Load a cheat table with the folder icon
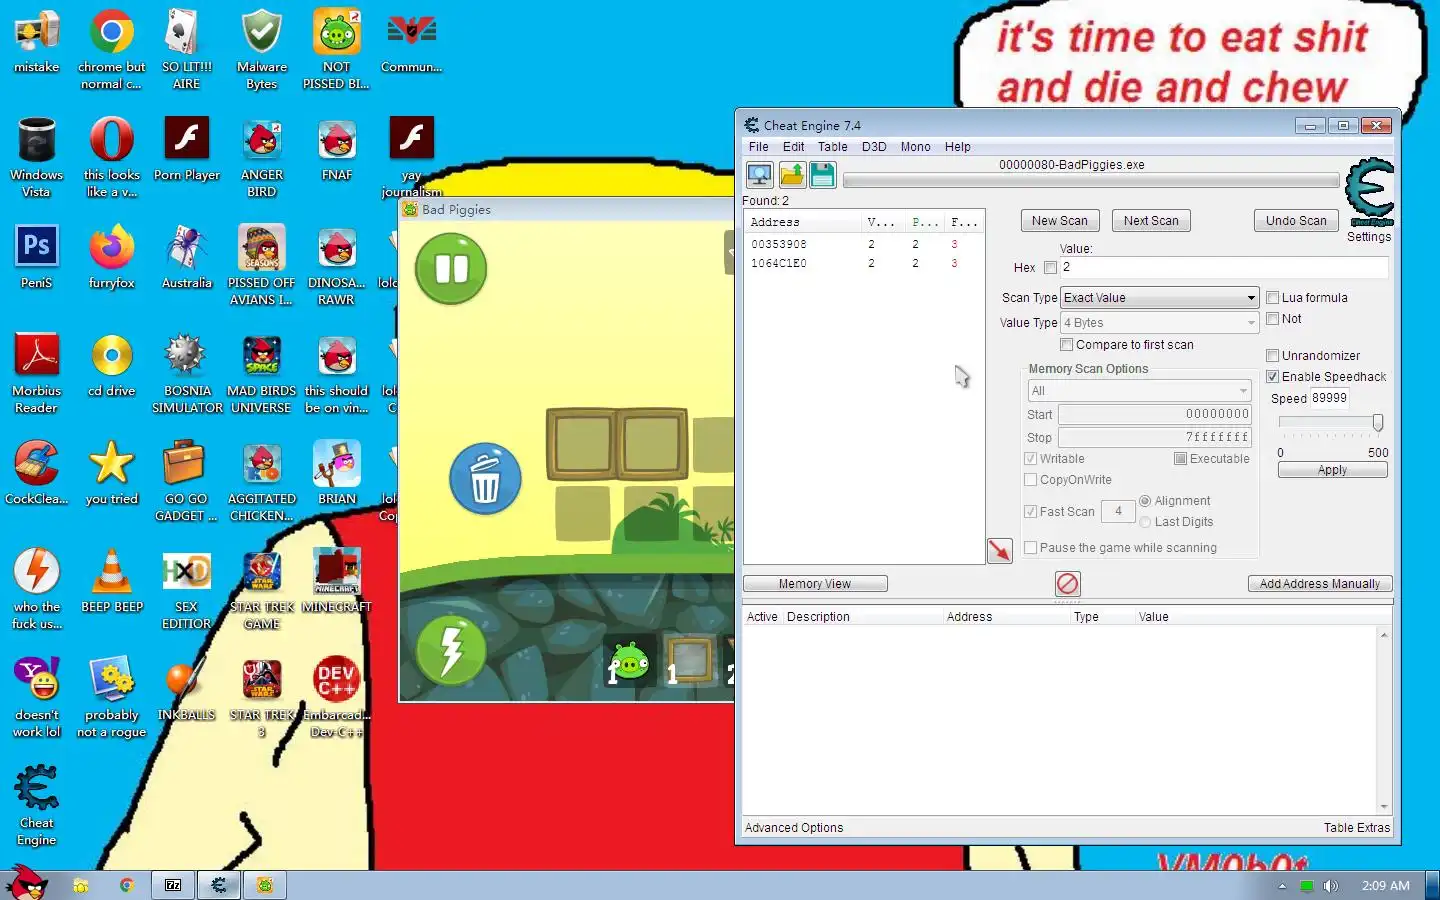Image resolution: width=1440 pixels, height=900 pixels. coord(792,175)
